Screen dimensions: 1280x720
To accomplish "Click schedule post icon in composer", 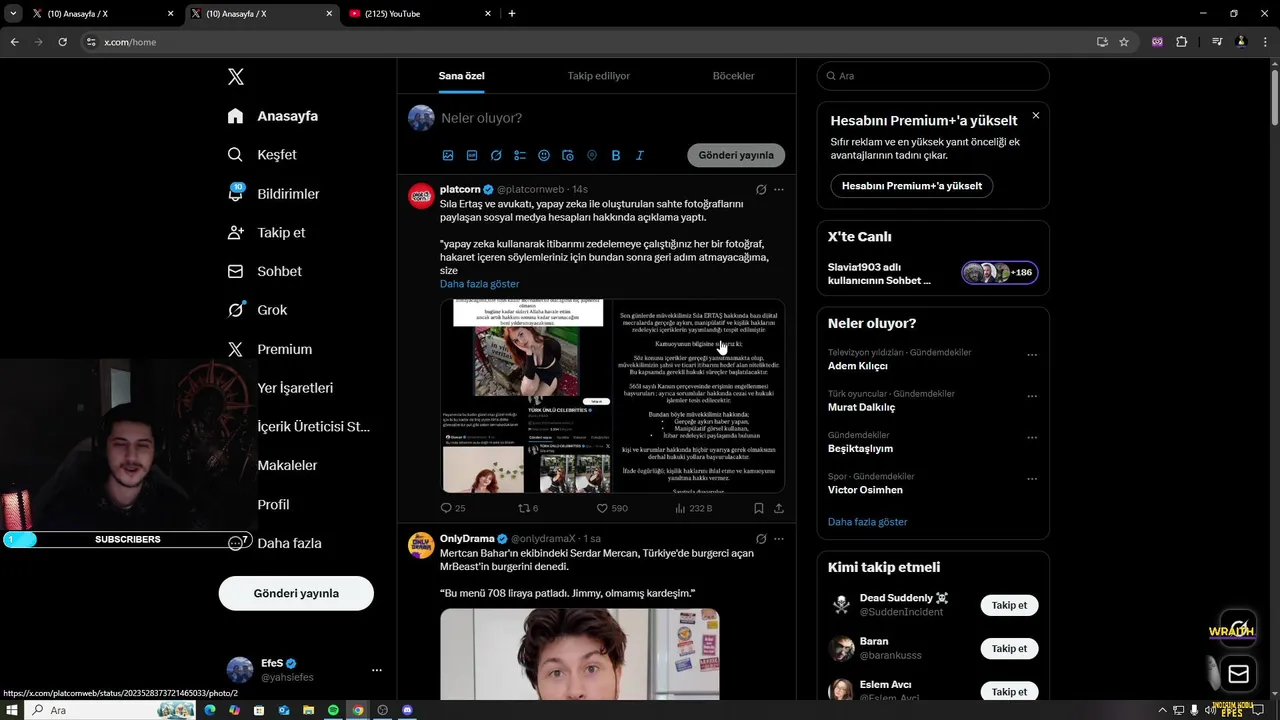I will 568,156.
